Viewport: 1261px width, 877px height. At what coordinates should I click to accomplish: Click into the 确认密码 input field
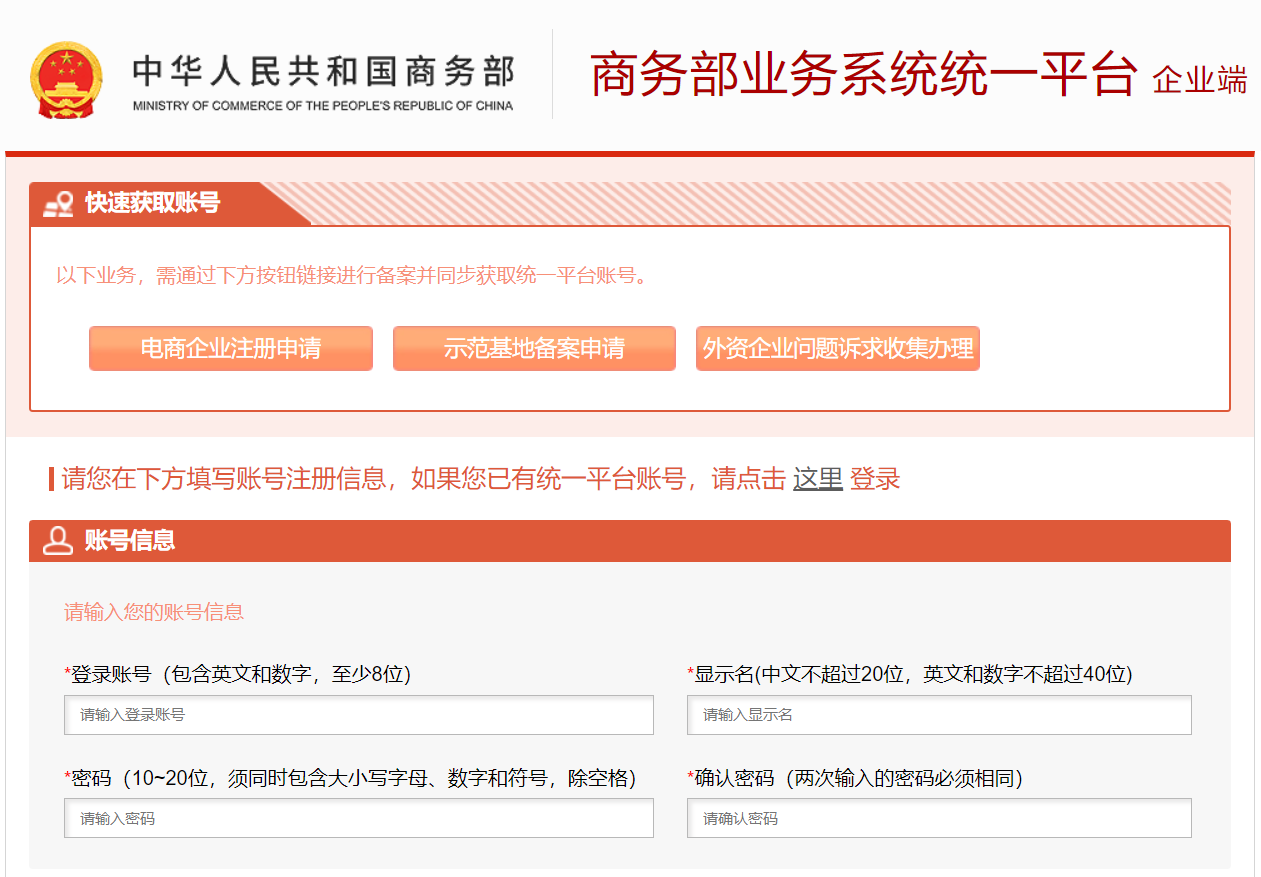pyautogui.click(x=939, y=818)
